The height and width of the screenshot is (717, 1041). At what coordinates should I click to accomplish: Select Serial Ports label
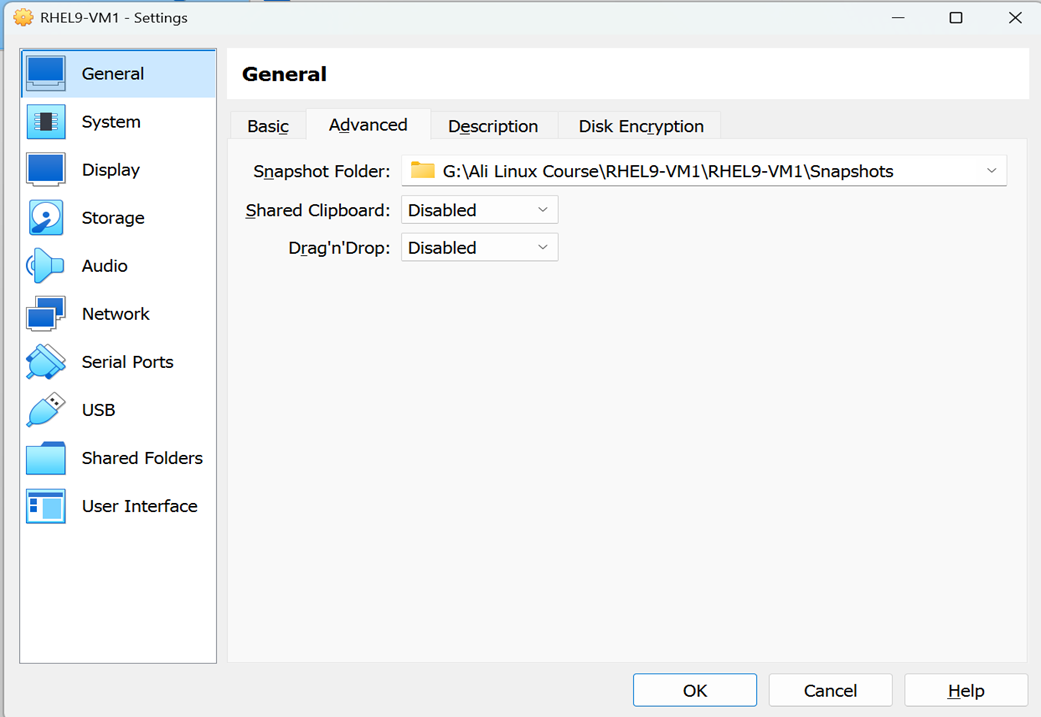[x=127, y=362]
